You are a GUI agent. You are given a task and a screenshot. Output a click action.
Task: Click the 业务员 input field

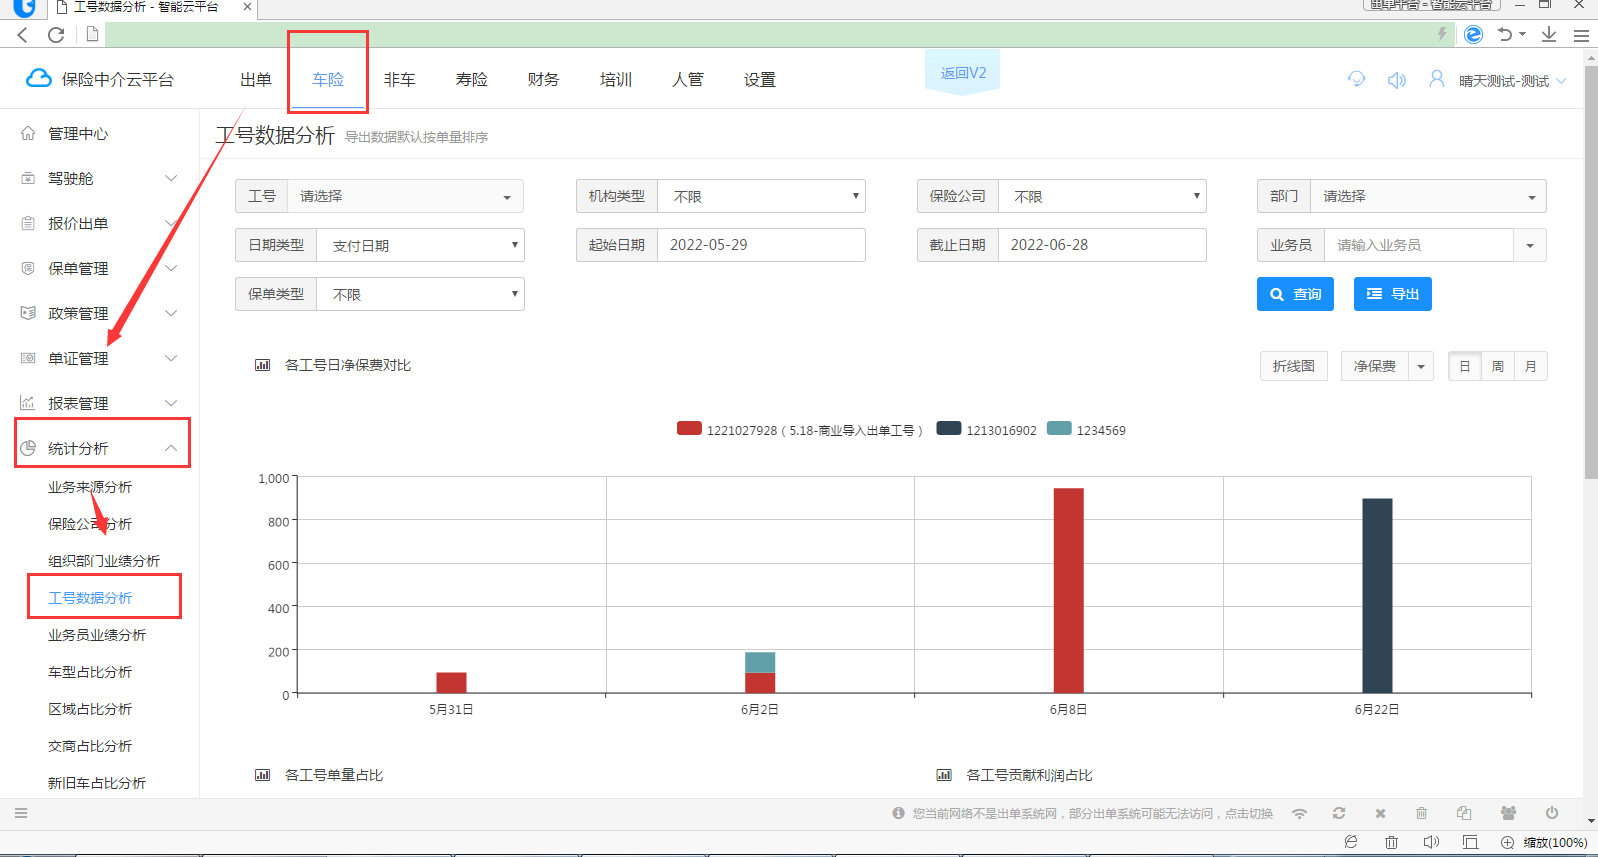point(1419,245)
